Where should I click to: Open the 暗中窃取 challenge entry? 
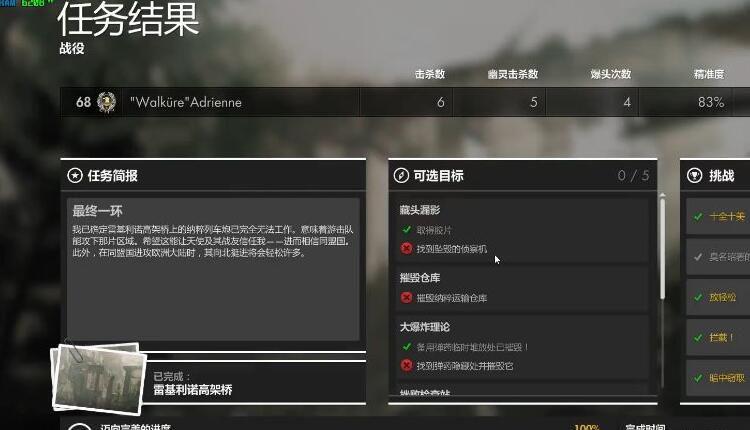click(718, 378)
